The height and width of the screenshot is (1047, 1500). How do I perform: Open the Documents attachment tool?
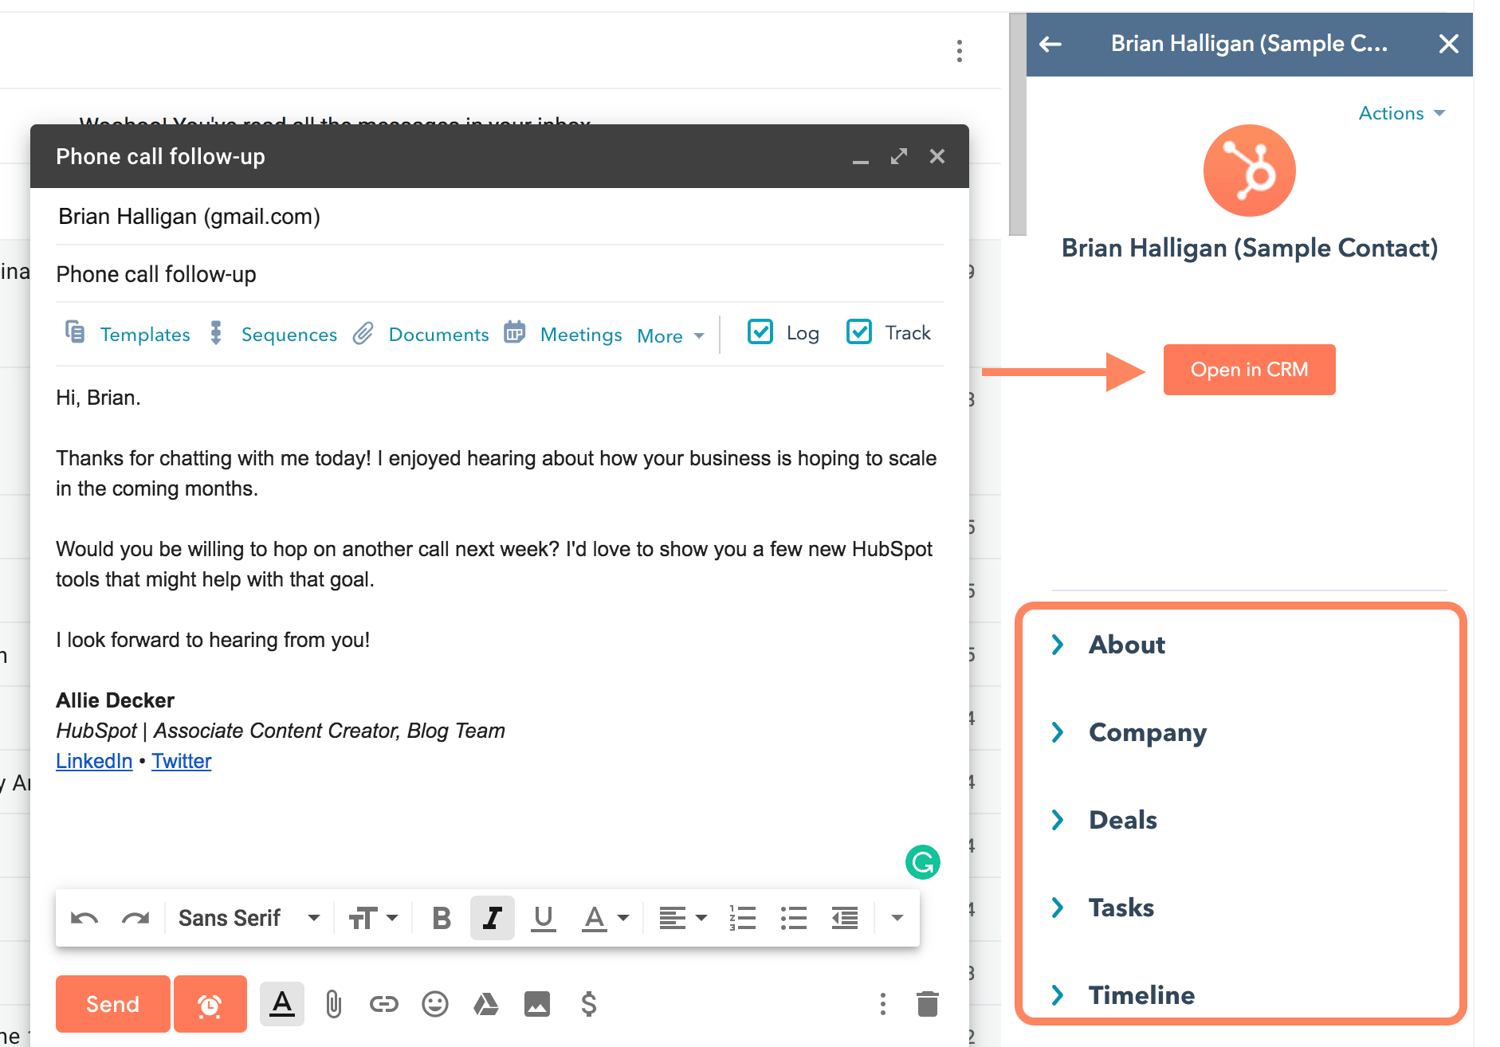[x=438, y=334]
